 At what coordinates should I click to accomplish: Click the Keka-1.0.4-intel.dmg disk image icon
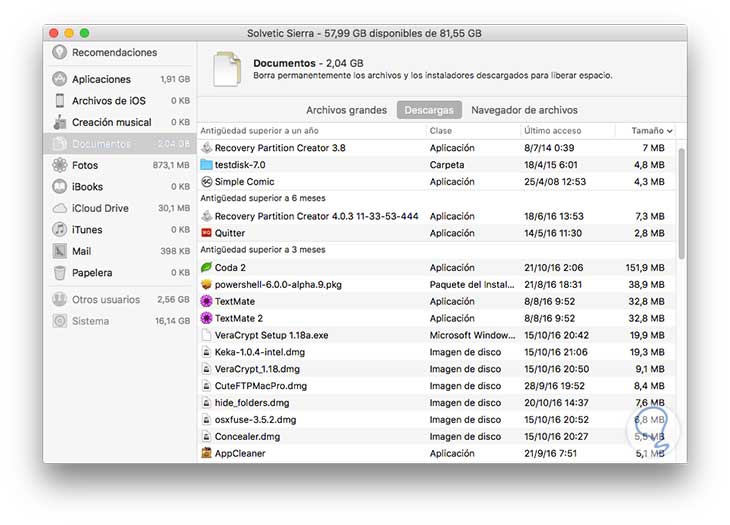(x=206, y=352)
